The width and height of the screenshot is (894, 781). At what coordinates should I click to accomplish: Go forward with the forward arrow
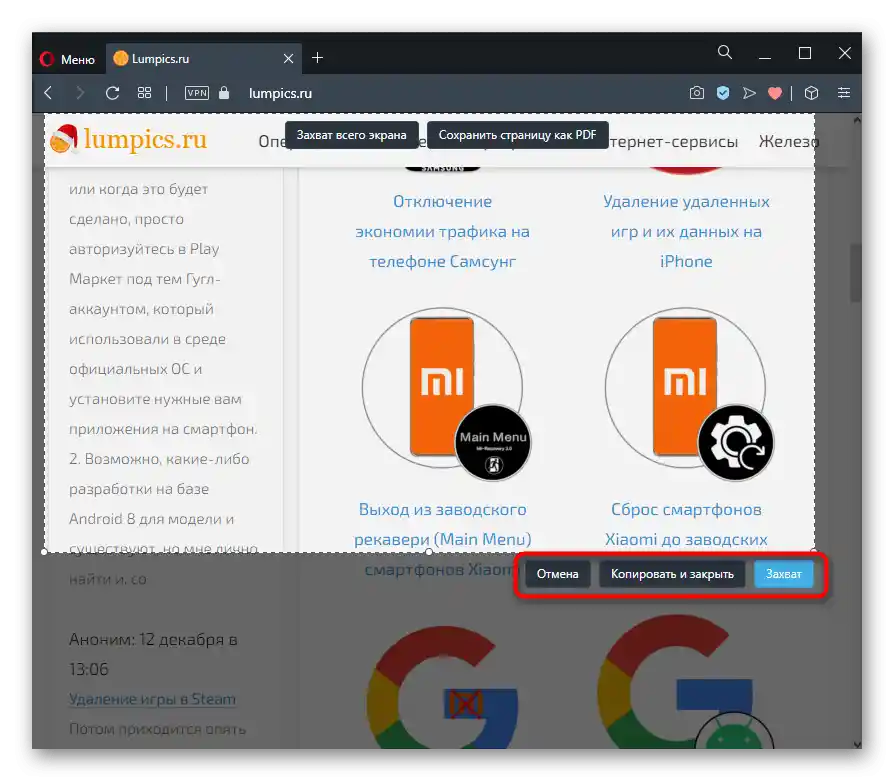[x=80, y=93]
